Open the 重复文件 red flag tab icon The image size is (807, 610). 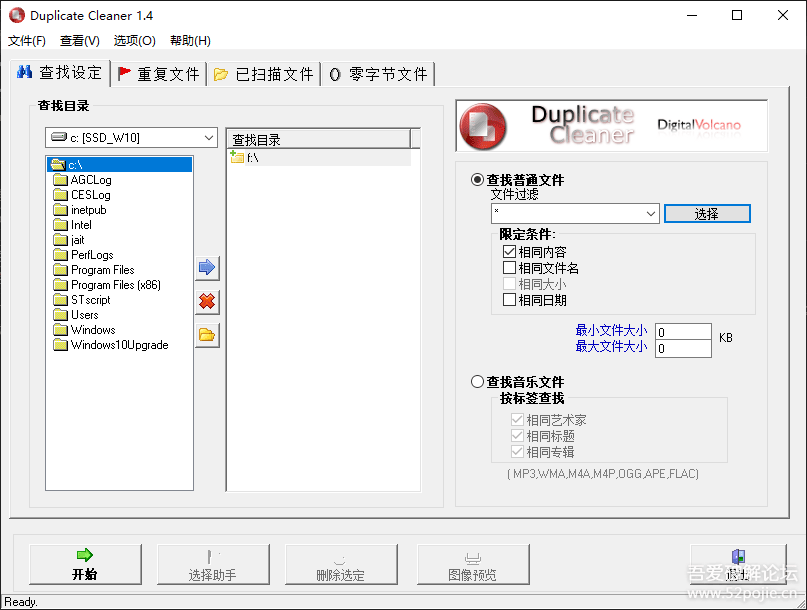pyautogui.click(x=125, y=73)
